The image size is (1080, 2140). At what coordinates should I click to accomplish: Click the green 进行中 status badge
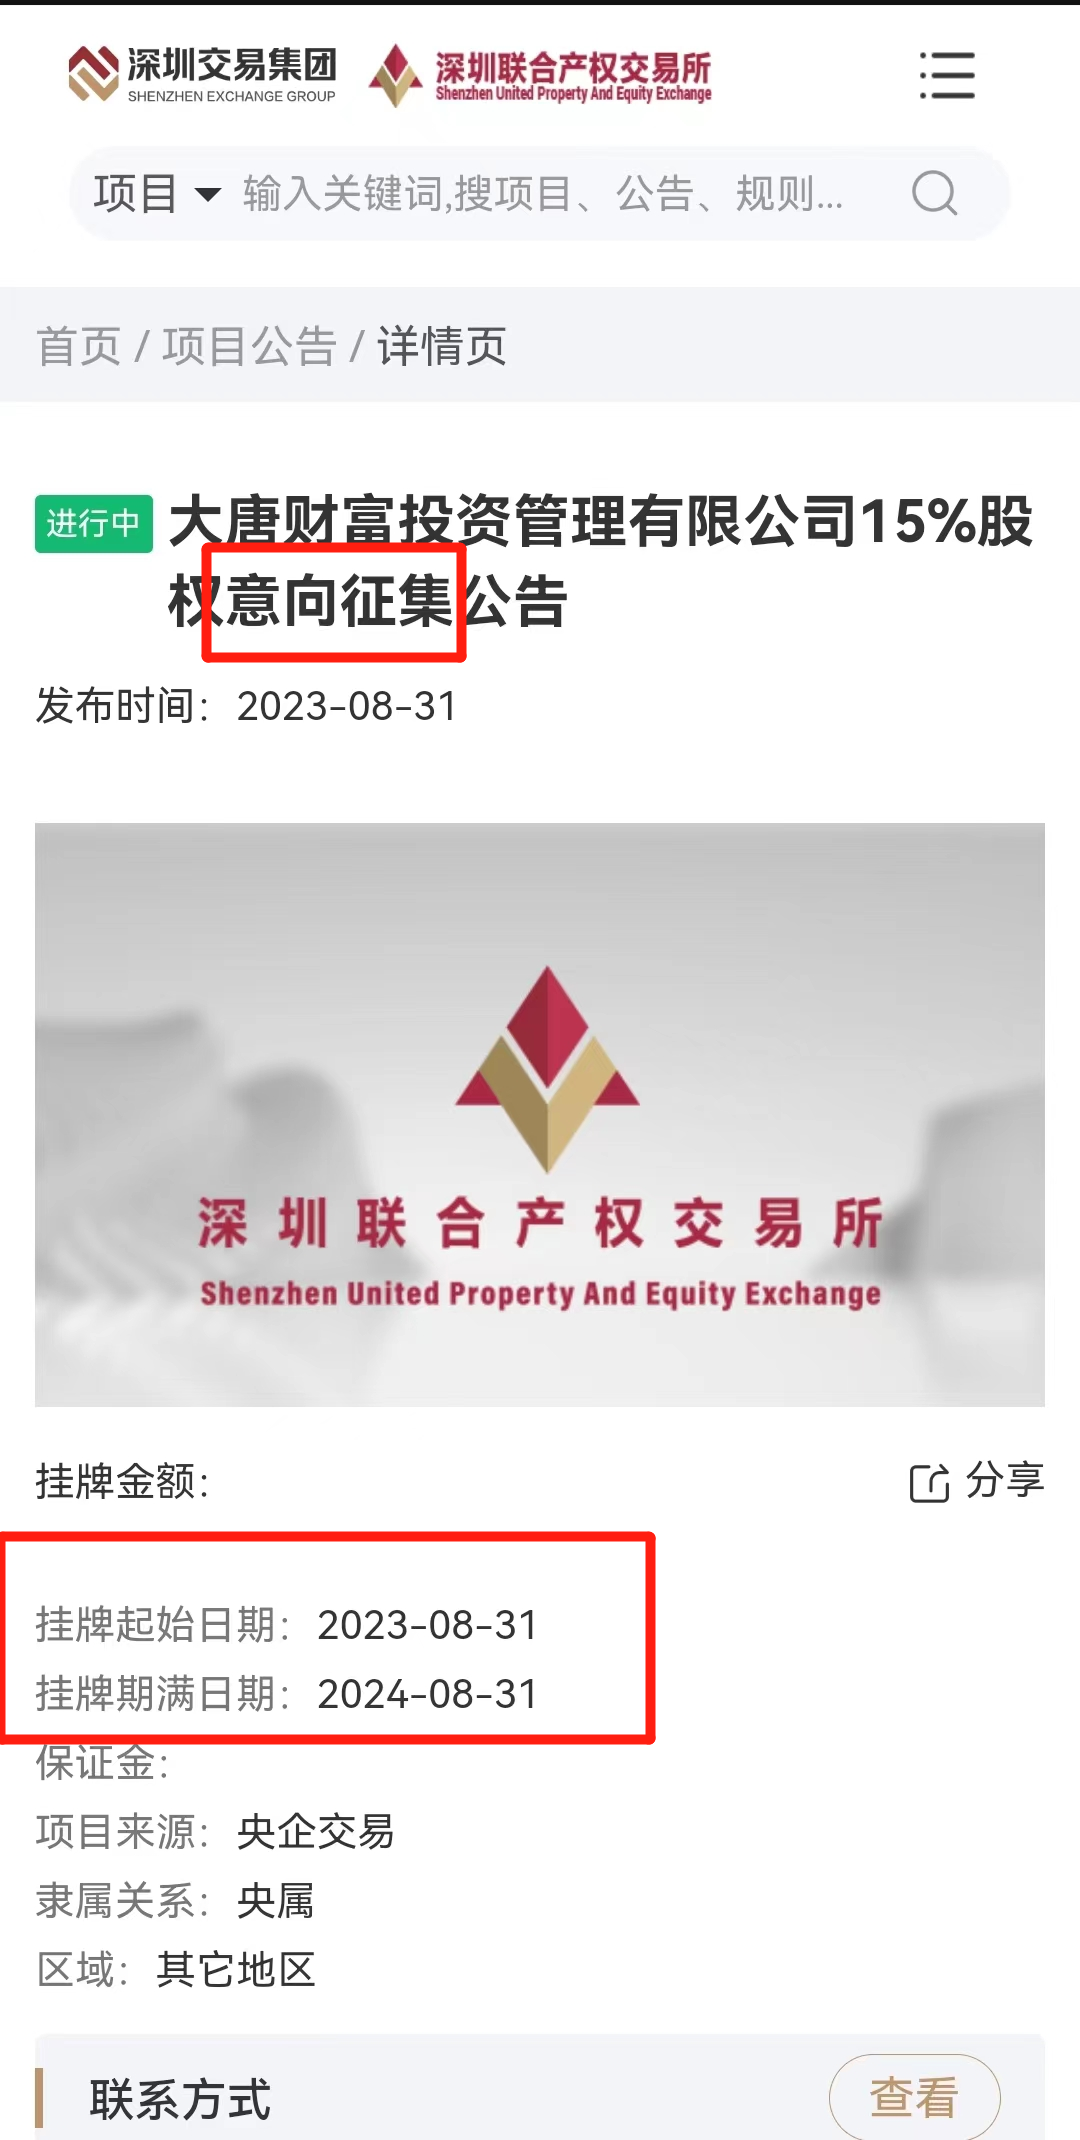point(94,523)
